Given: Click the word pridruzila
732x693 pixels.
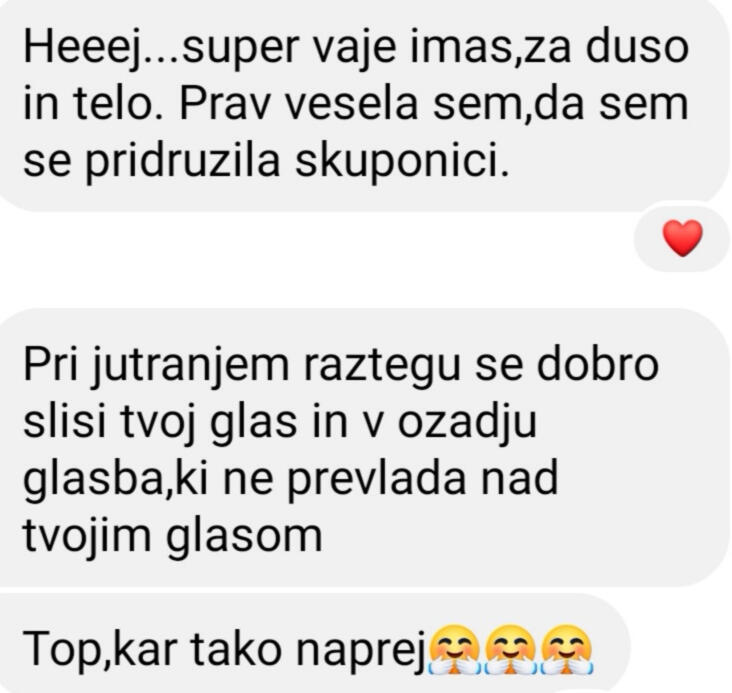Looking at the screenshot, I should (x=183, y=163).
